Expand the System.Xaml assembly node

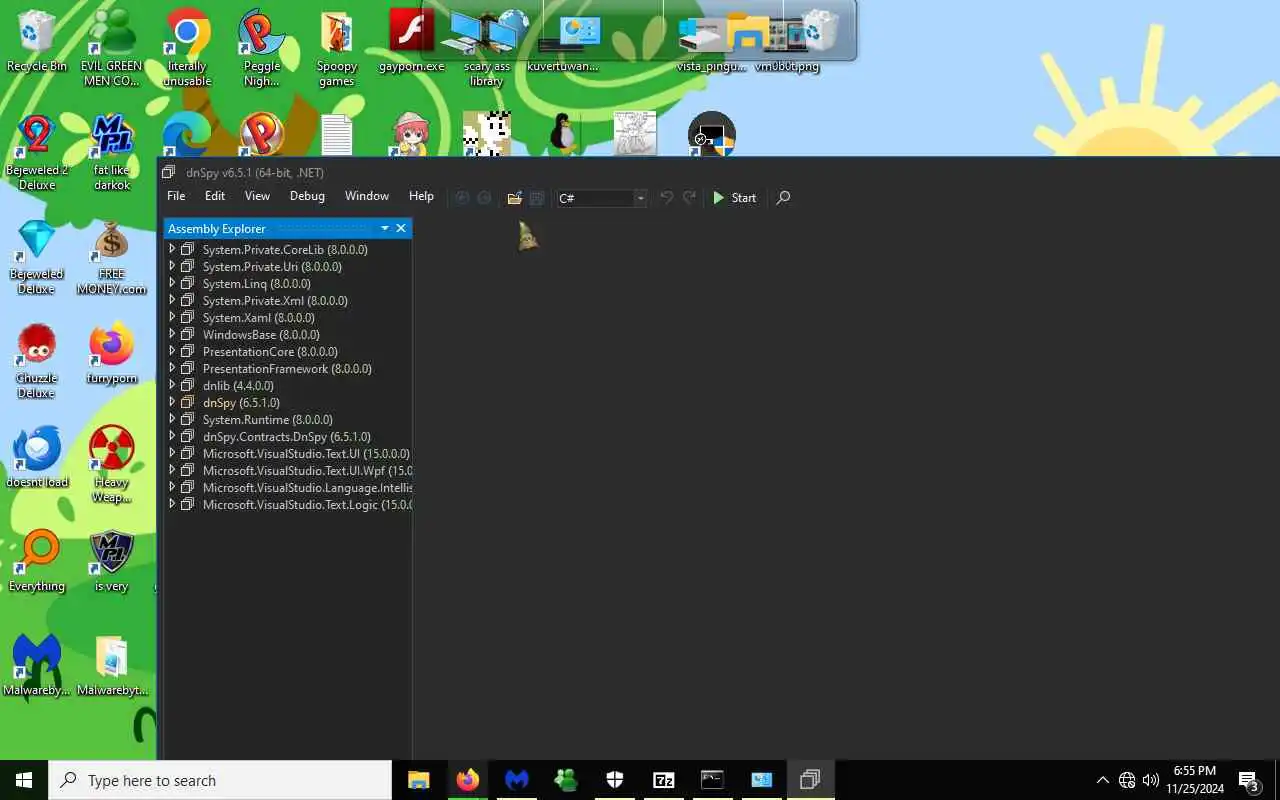172,317
